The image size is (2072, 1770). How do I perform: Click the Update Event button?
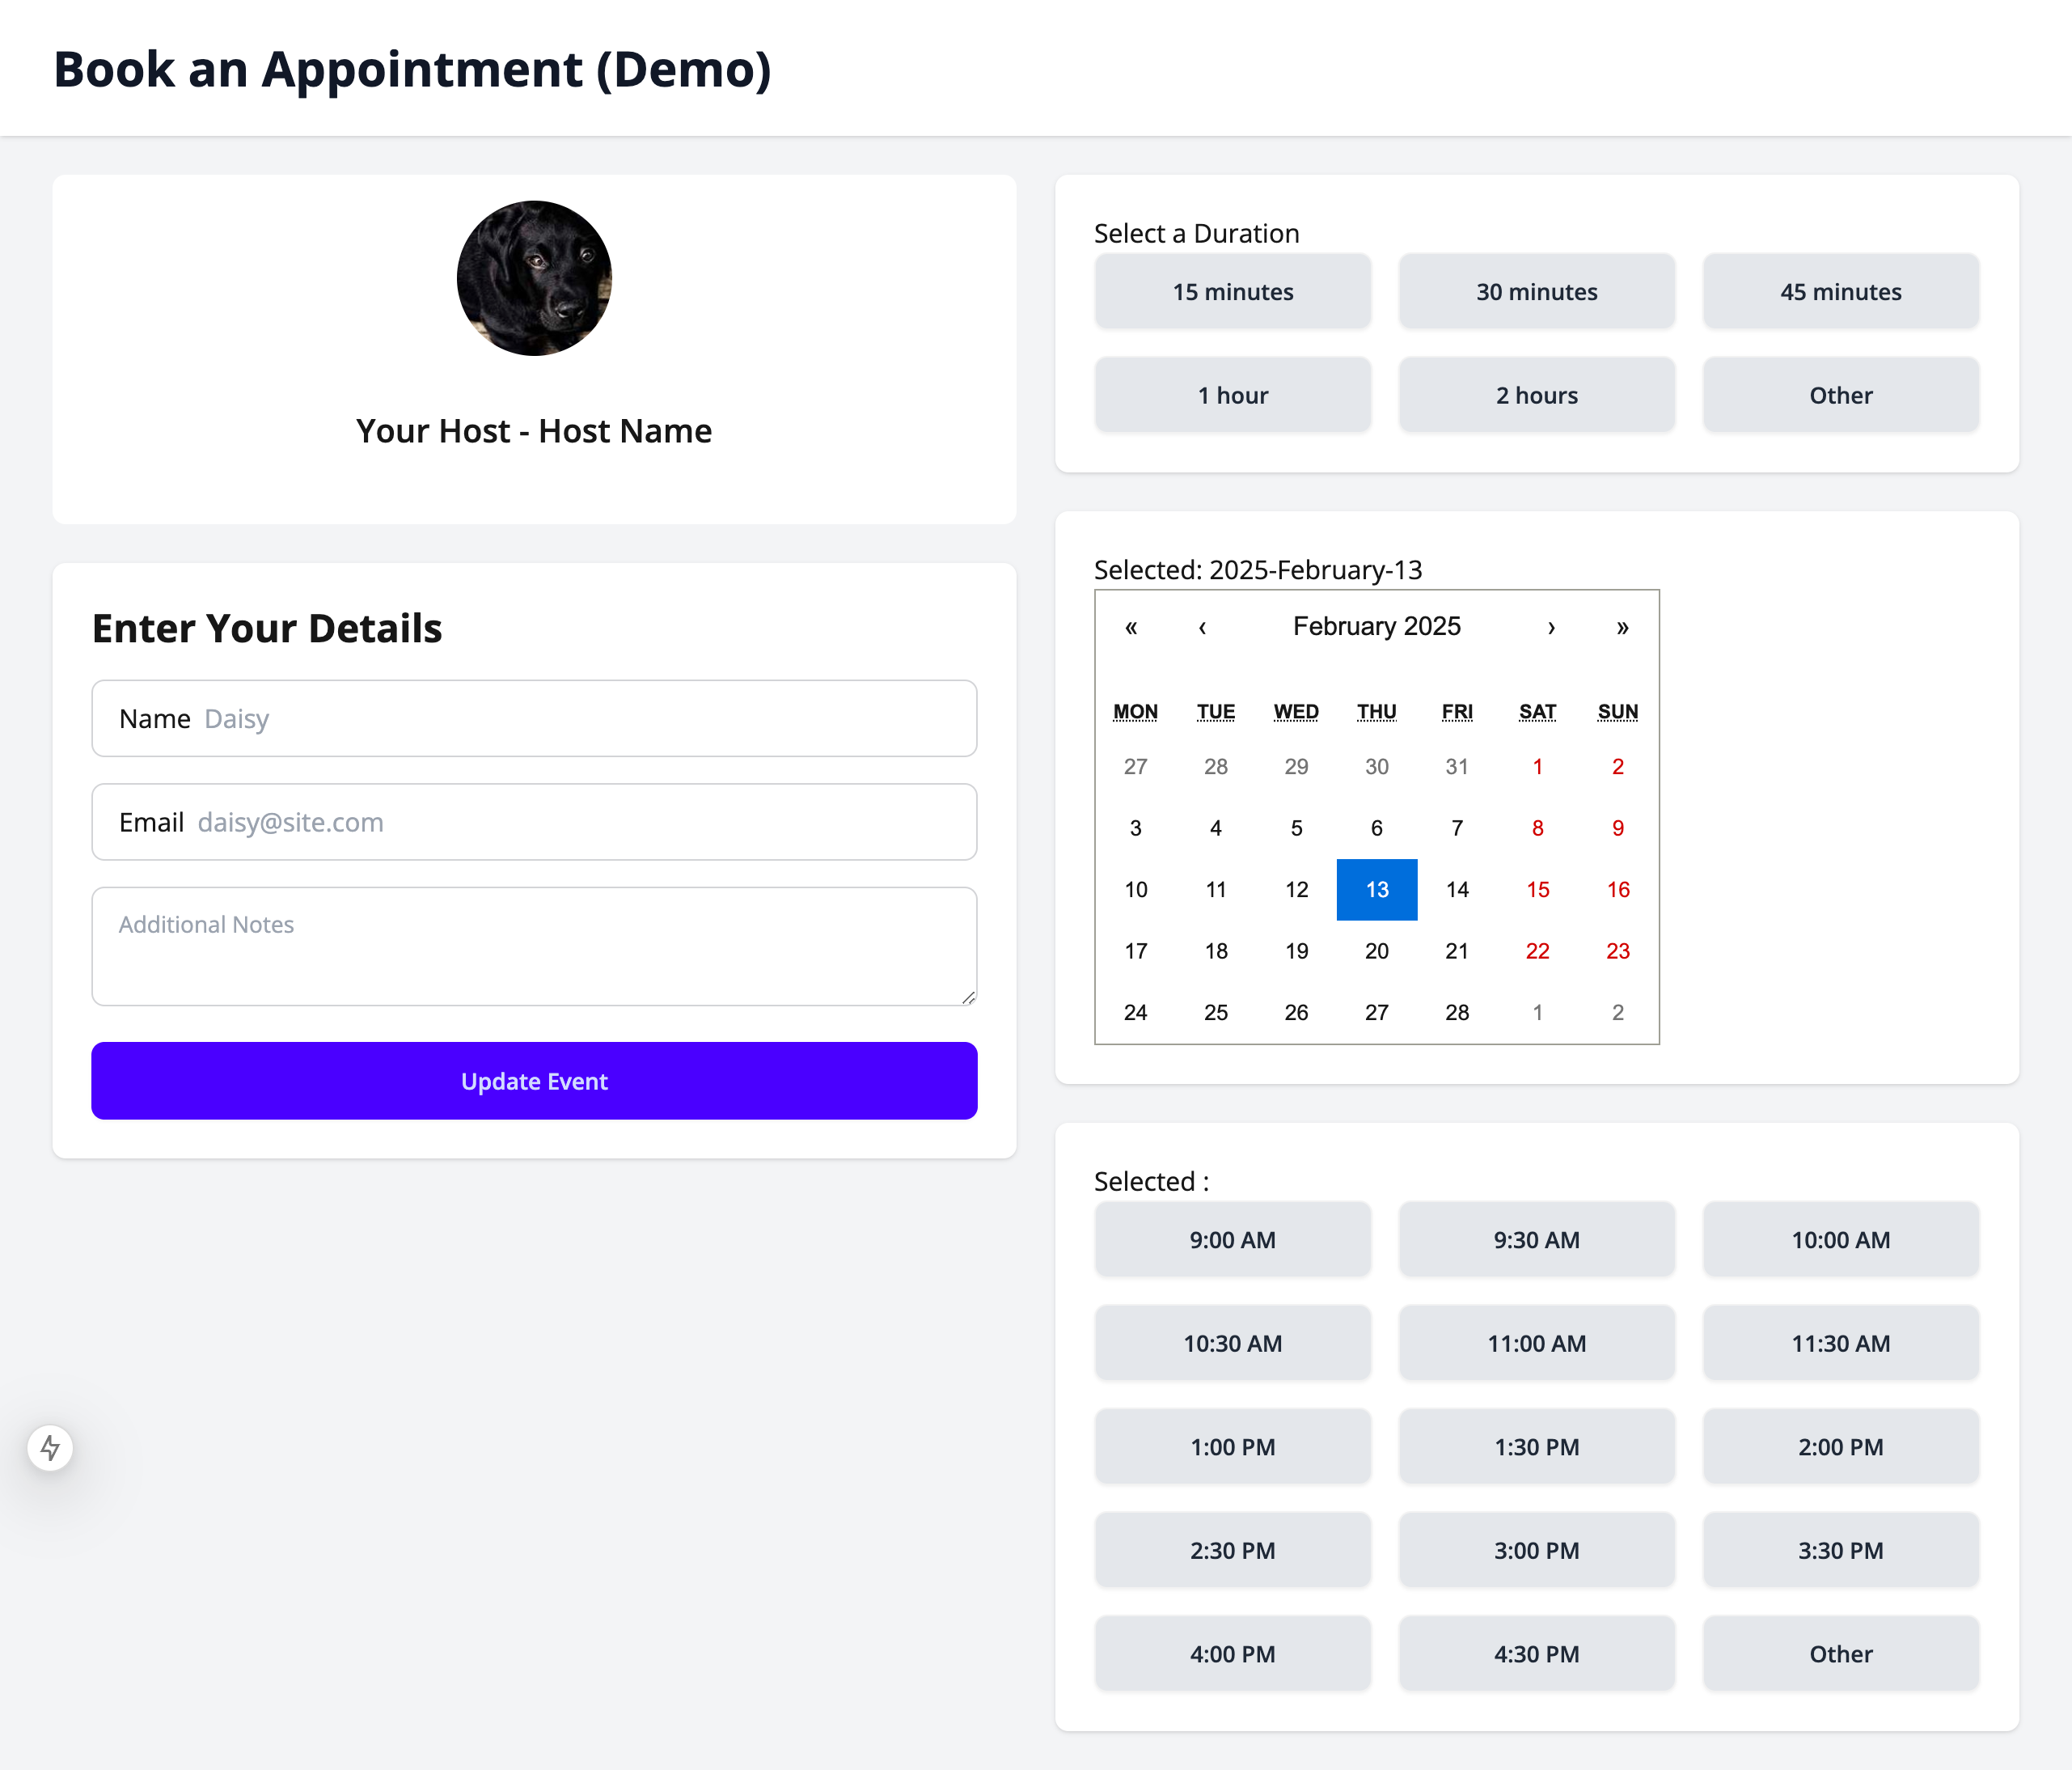tap(534, 1081)
